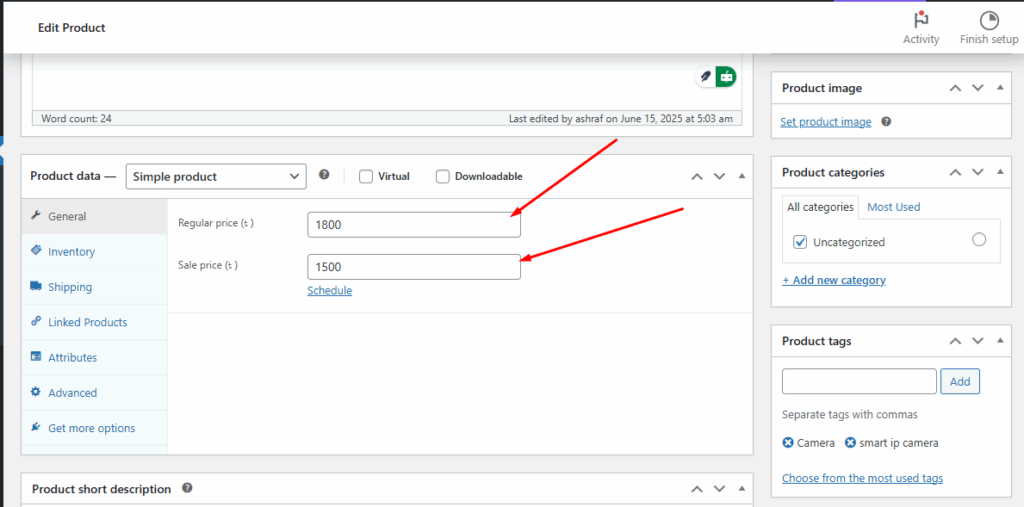Collapse the Product image panel
This screenshot has width=1024, height=507.
click(1000, 88)
